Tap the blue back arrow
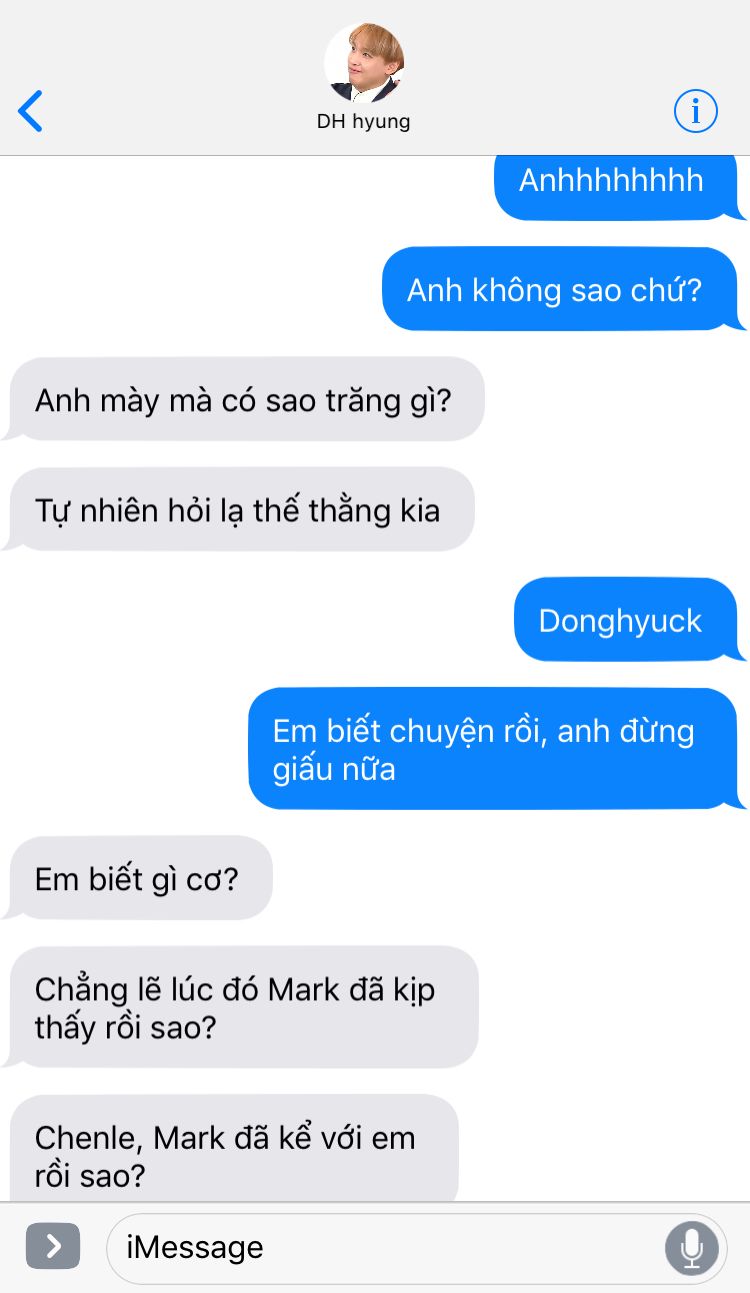Screen dimensions: 750x1293 pyautogui.click(x=31, y=111)
